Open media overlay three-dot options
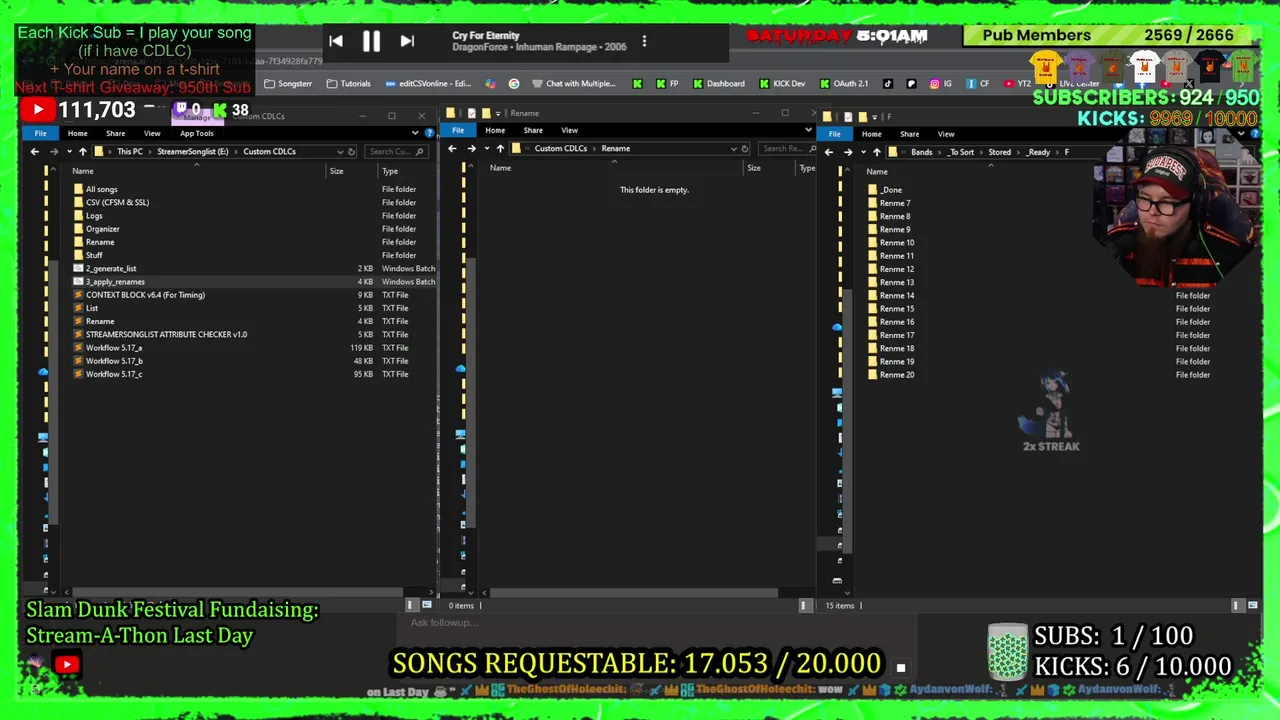 [644, 42]
